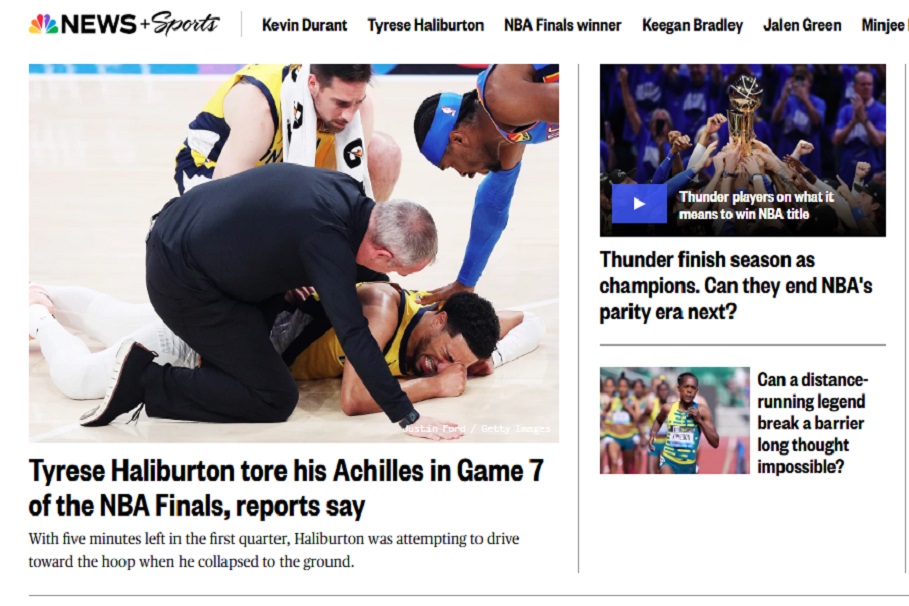Click the NEWS text in the header logo

coord(99,24)
